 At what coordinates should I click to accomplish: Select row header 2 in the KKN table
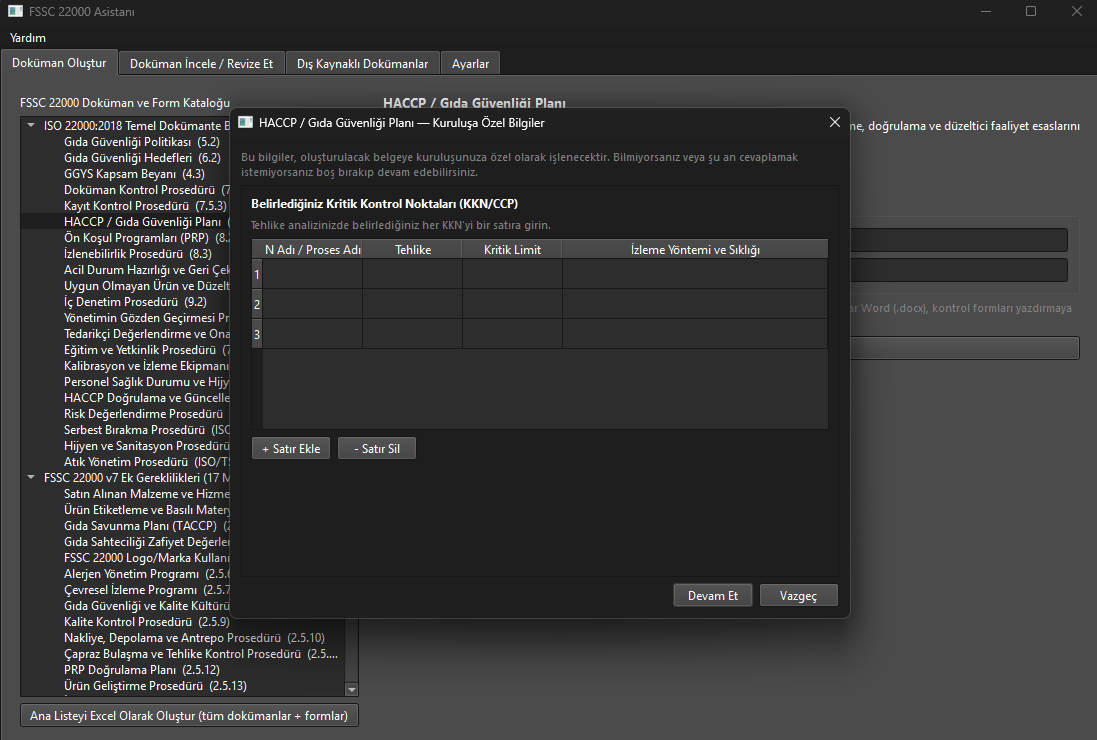point(257,304)
